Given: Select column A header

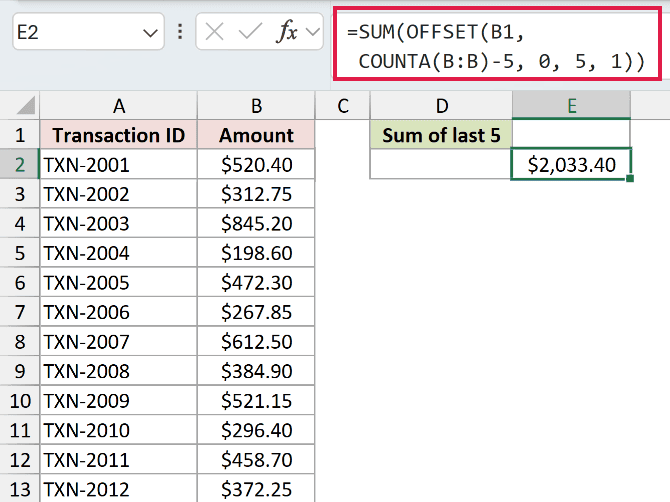Looking at the screenshot, I should coord(118,106).
